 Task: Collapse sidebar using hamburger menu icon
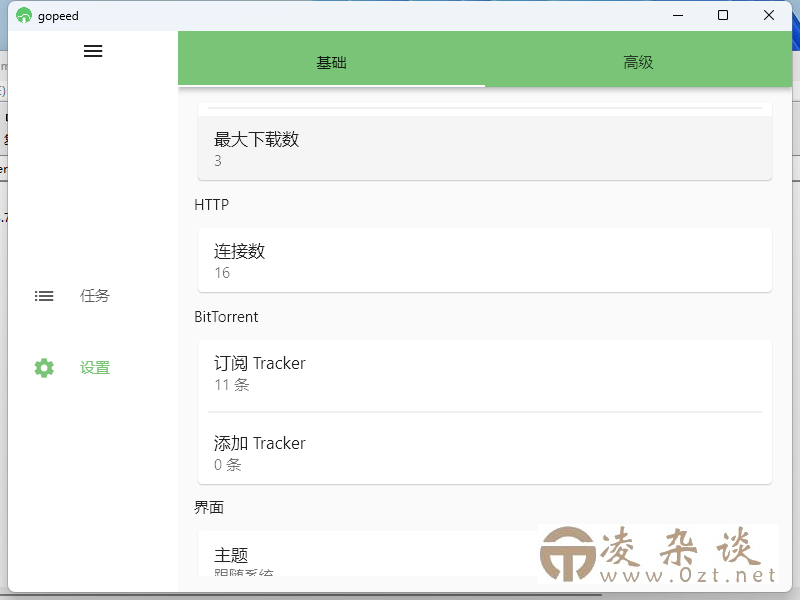tap(93, 51)
